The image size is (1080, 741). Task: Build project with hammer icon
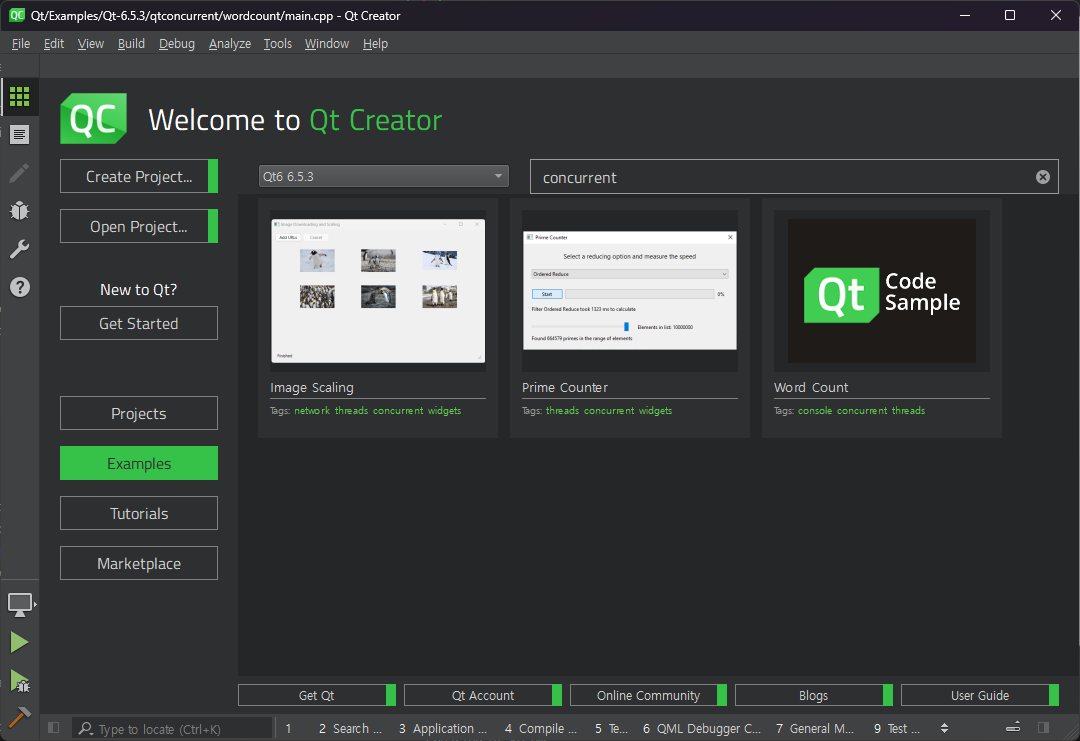tap(19, 718)
